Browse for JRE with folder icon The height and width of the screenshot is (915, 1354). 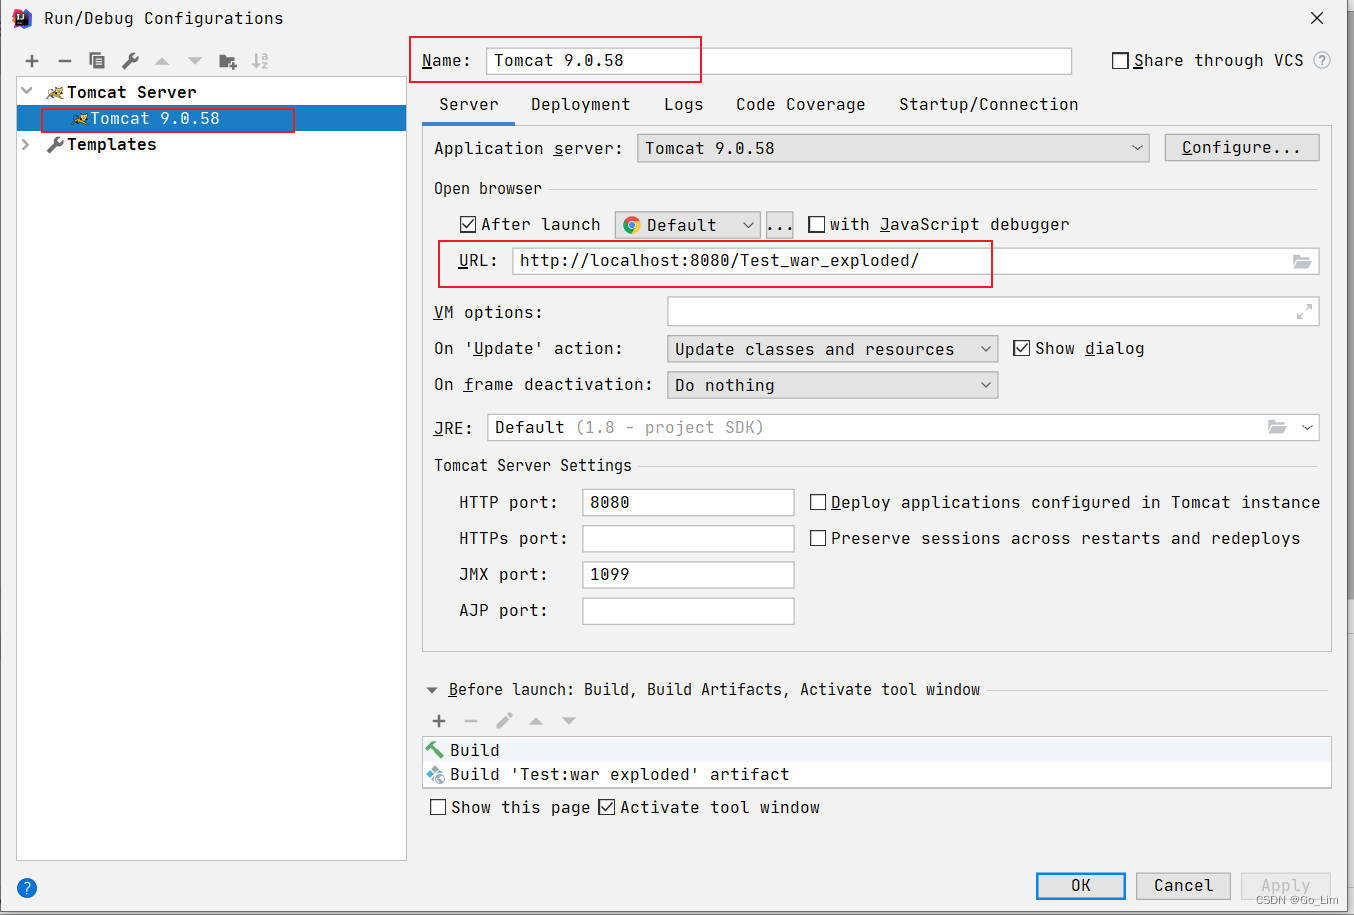(x=1277, y=427)
